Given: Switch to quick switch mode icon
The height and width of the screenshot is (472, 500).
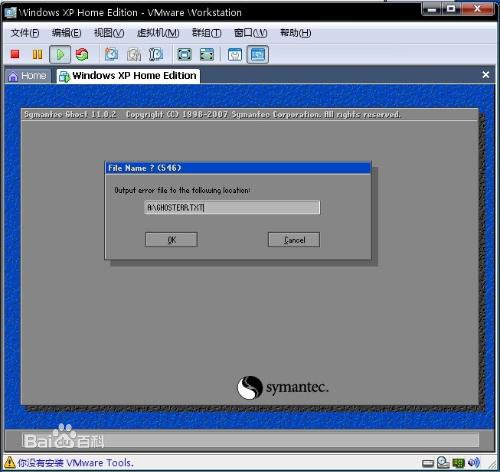Looking at the screenshot, I should coord(207,54).
